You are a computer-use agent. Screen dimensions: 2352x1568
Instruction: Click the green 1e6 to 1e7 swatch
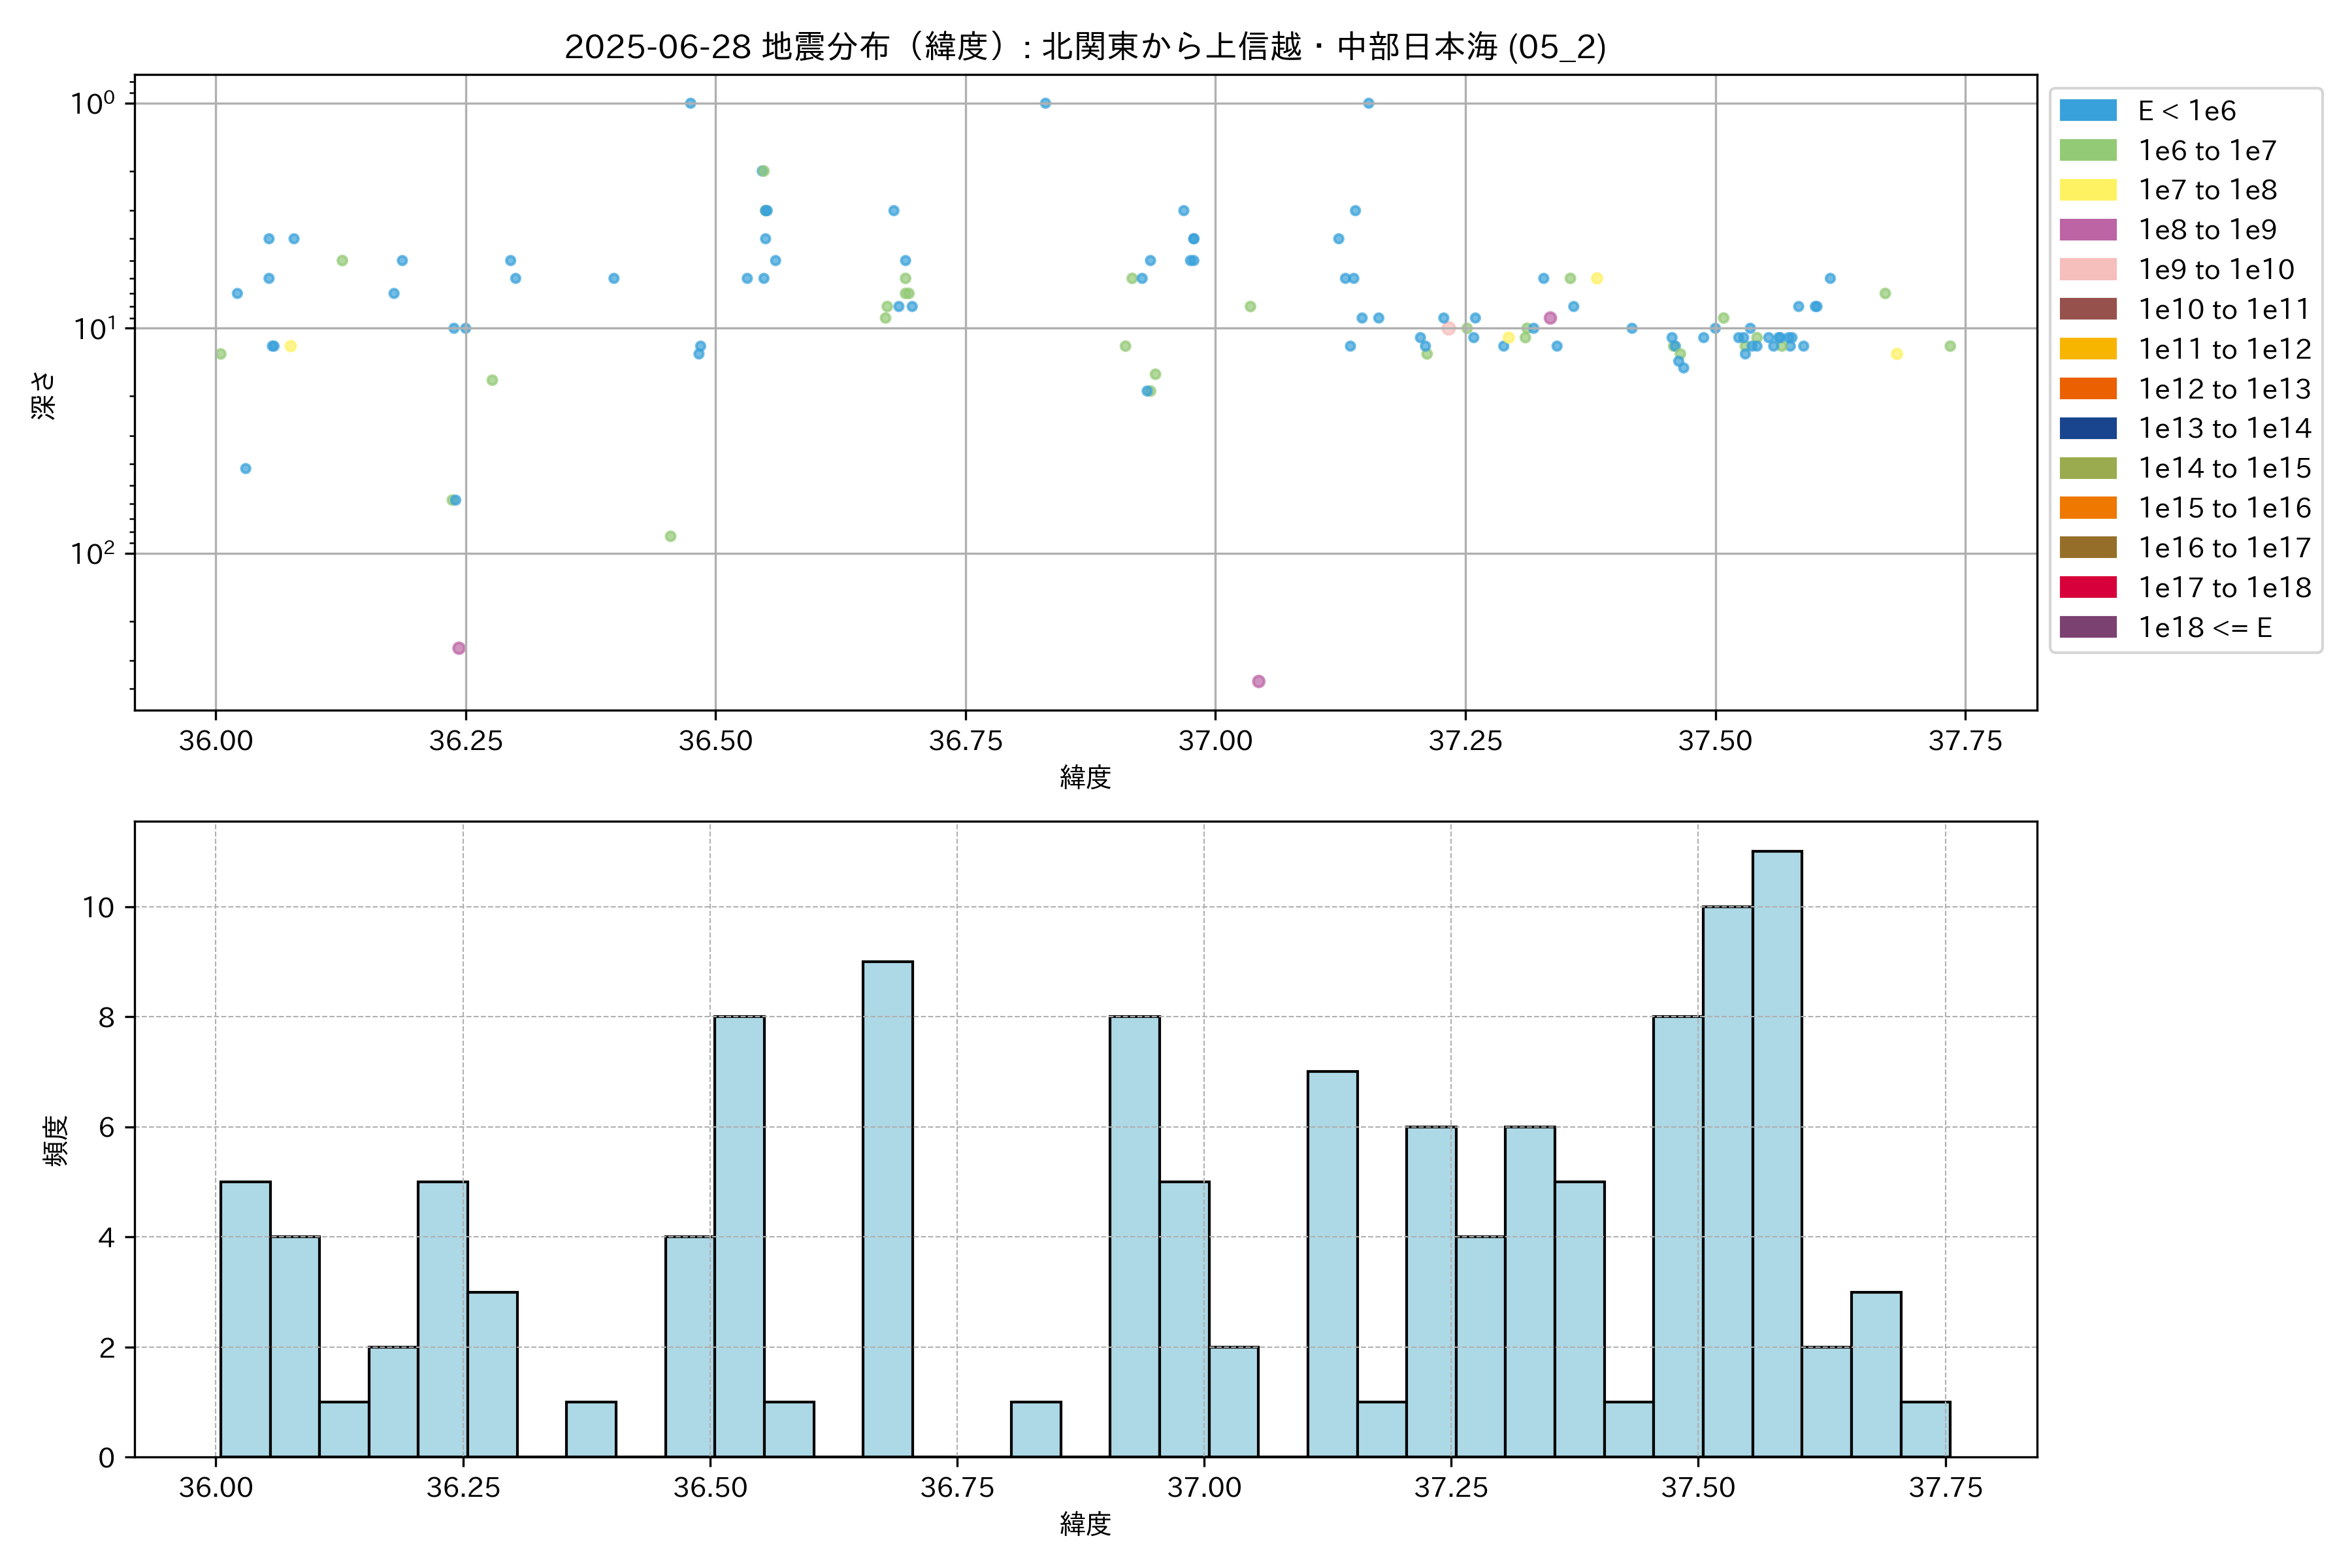(2087, 150)
